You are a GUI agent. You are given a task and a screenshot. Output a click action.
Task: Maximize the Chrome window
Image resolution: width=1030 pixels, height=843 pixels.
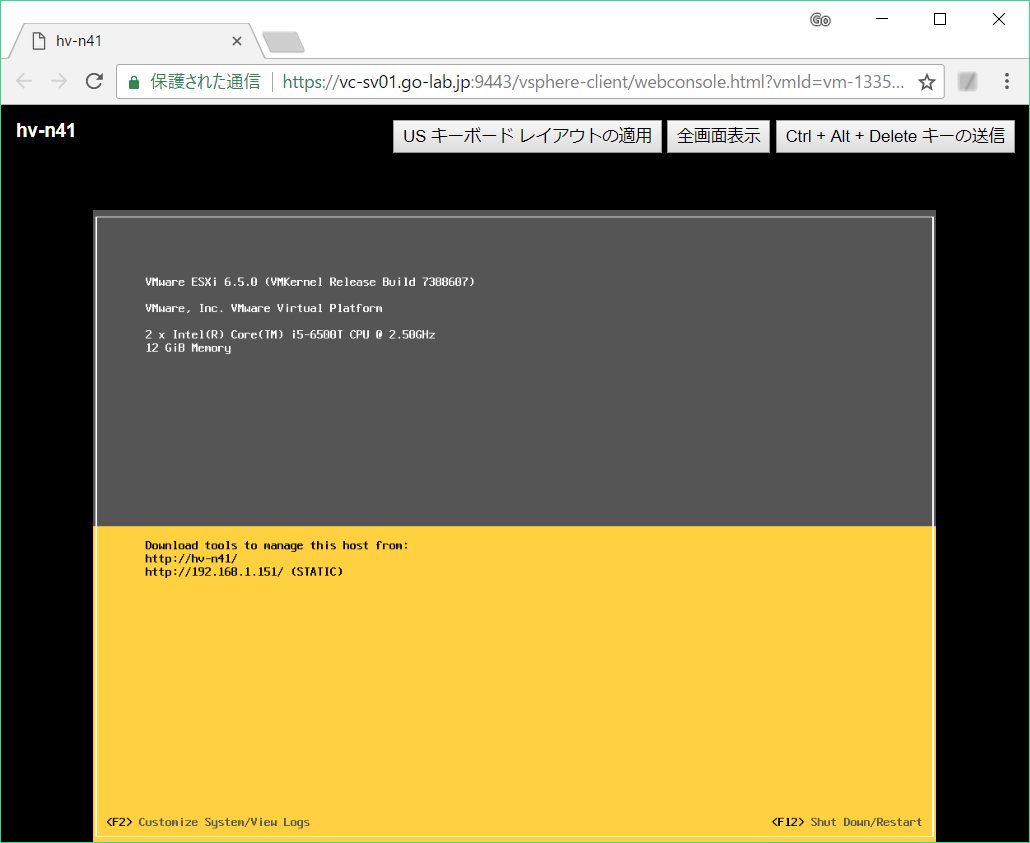[940, 20]
